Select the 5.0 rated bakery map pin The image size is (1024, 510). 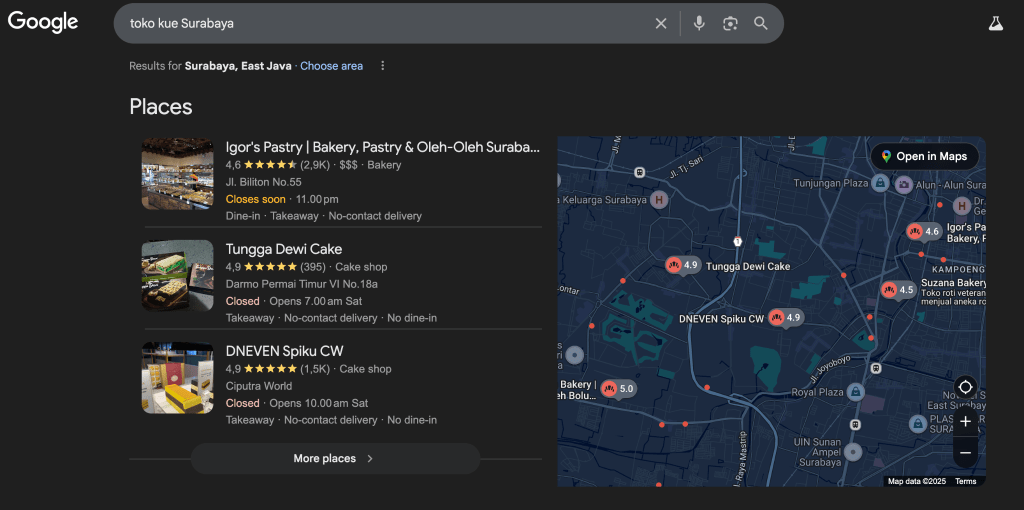coord(609,388)
